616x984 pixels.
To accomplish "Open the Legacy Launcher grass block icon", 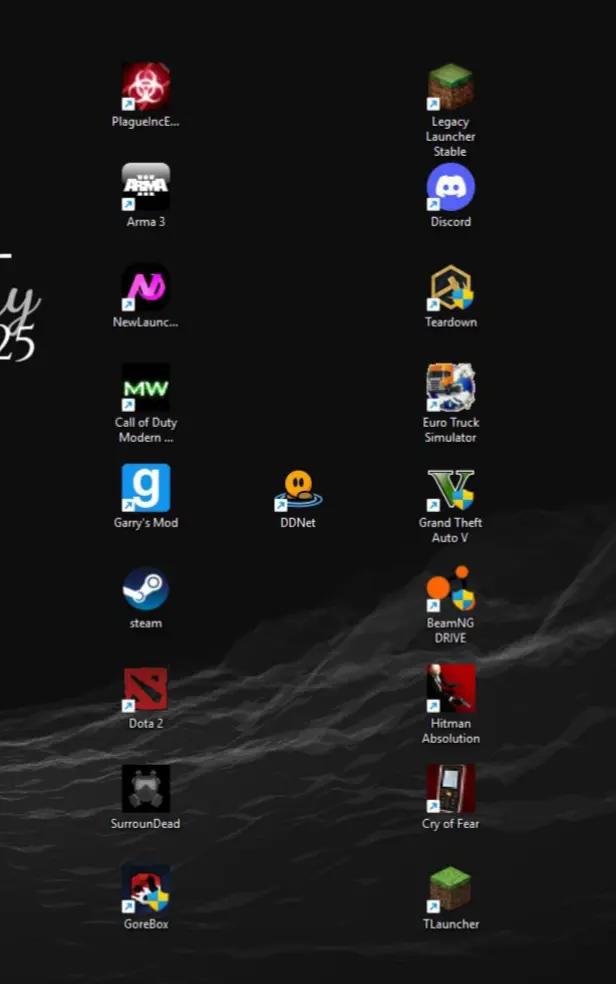I will point(450,86).
